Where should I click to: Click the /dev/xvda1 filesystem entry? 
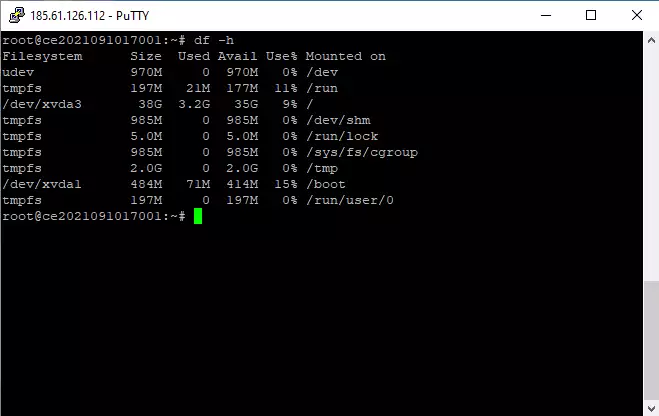click(x=42, y=184)
